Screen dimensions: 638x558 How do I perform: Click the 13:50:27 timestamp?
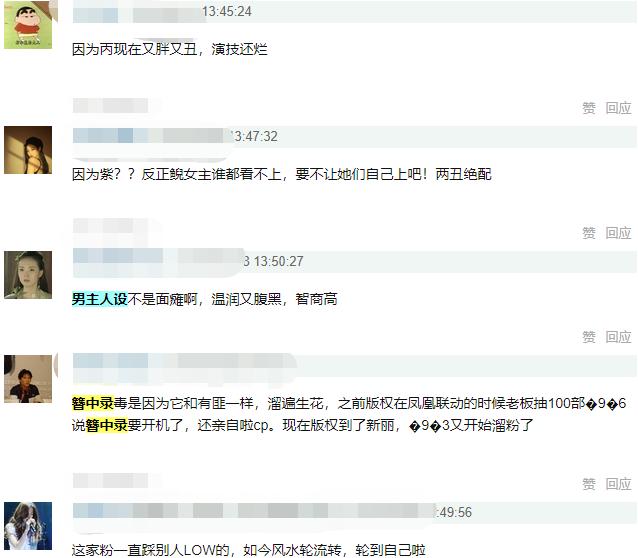[273, 261]
